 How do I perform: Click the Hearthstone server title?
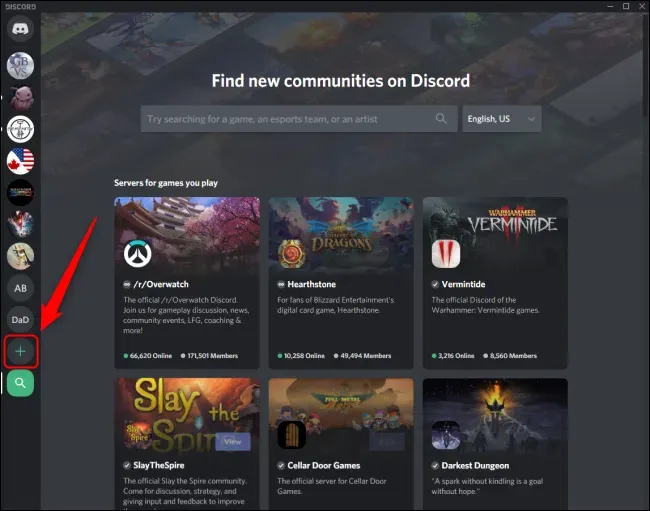(312, 284)
